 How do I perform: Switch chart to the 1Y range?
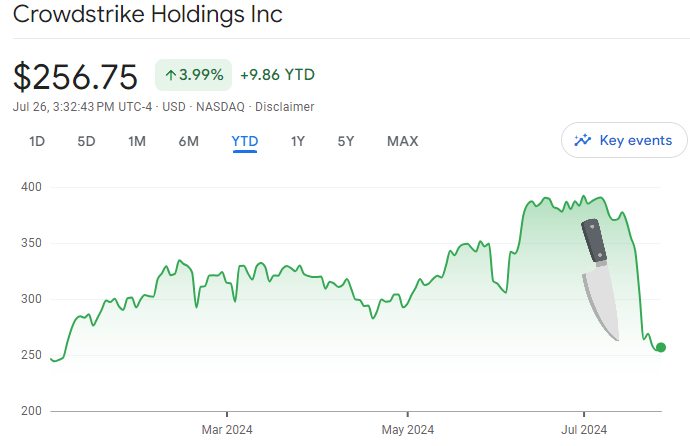coord(297,141)
